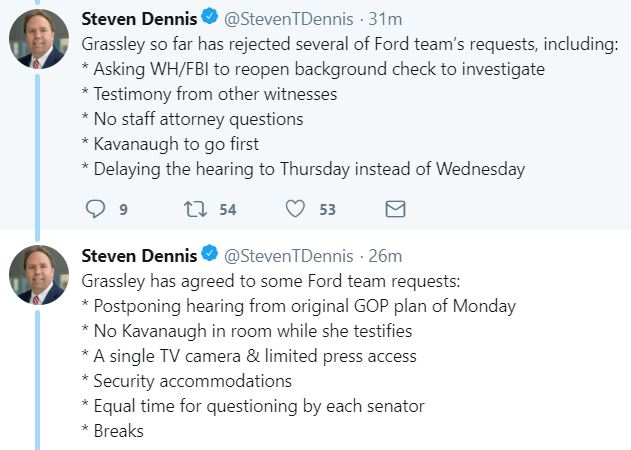Like the first tweet with the heart icon
The image size is (631, 450).
[295, 209]
